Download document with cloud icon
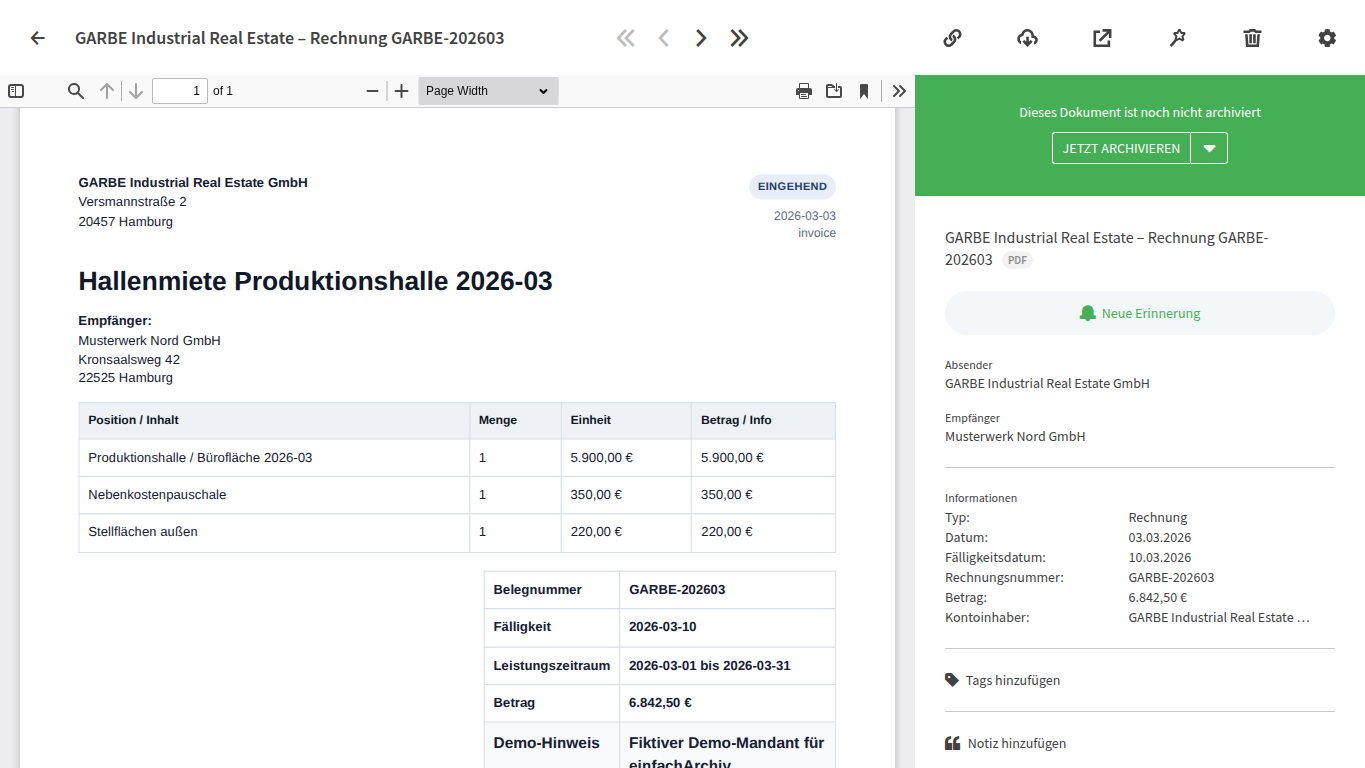 click(1027, 38)
